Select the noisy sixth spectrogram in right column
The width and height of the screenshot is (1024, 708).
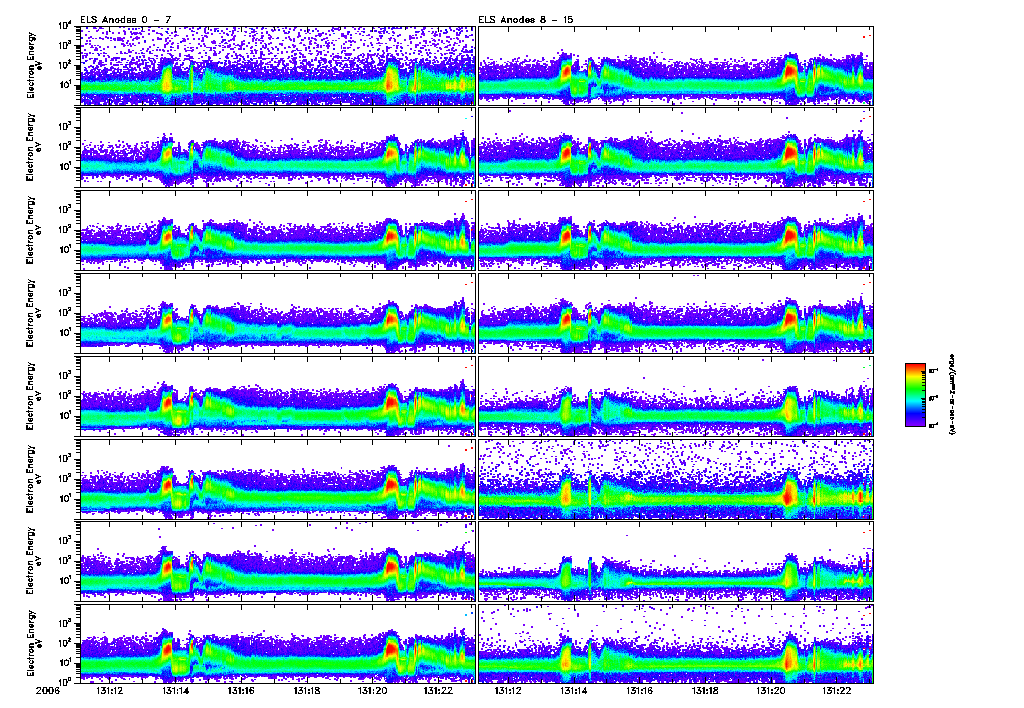[x=676, y=479]
